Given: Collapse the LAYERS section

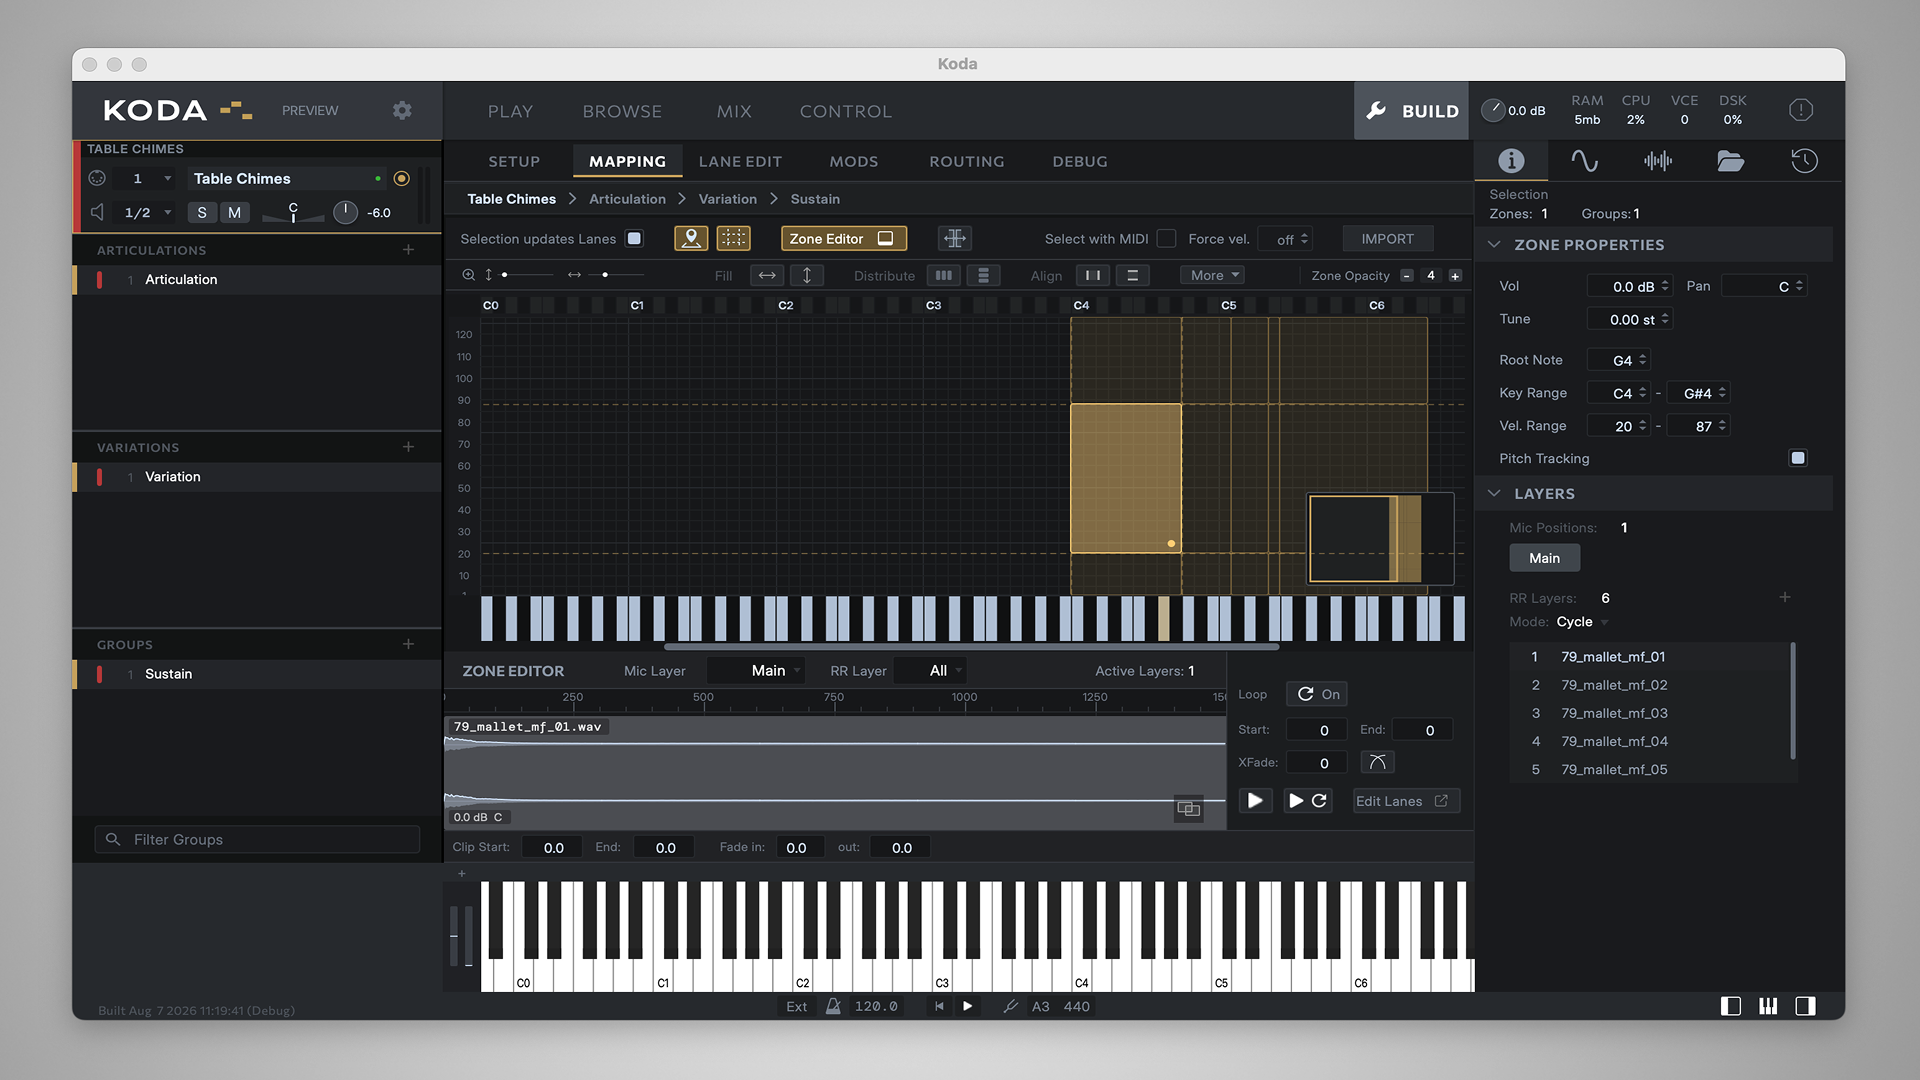Looking at the screenshot, I should 1494,494.
